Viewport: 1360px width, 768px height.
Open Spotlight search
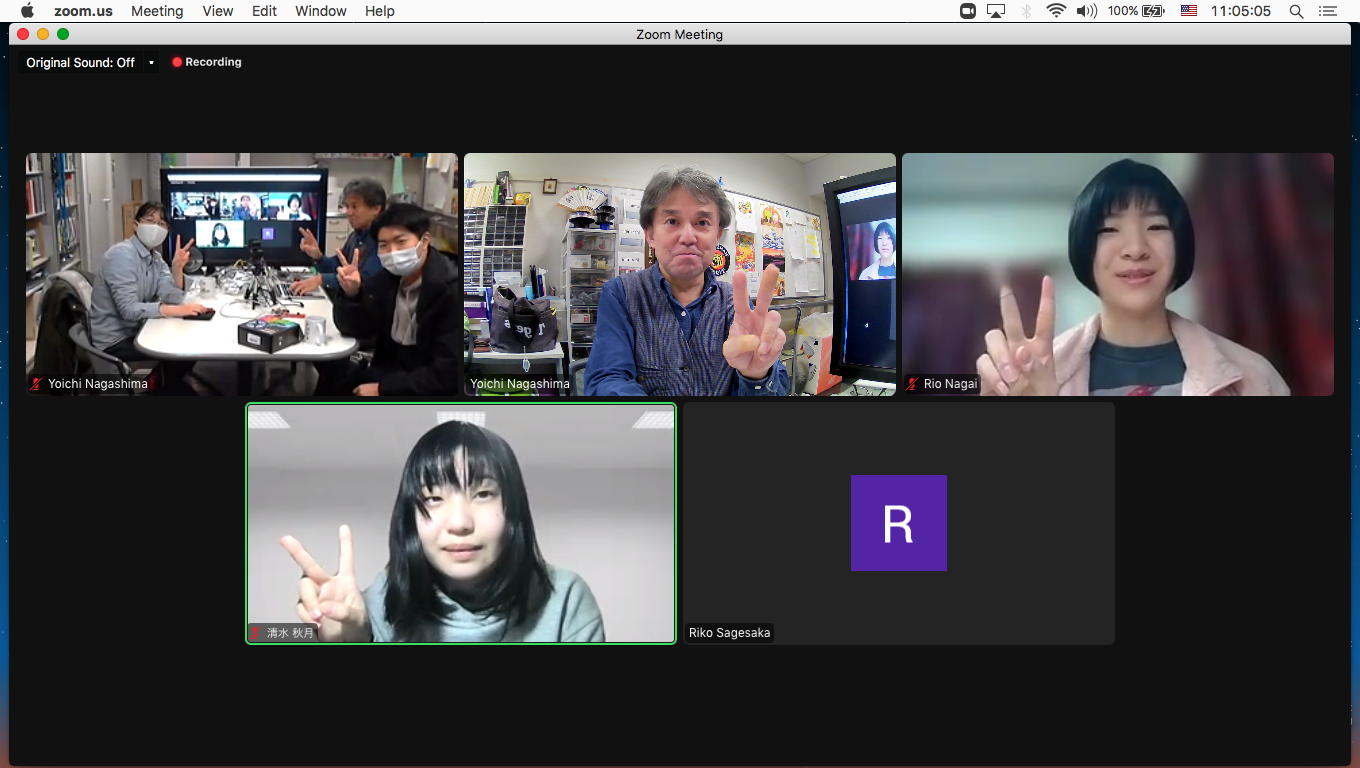point(1296,11)
